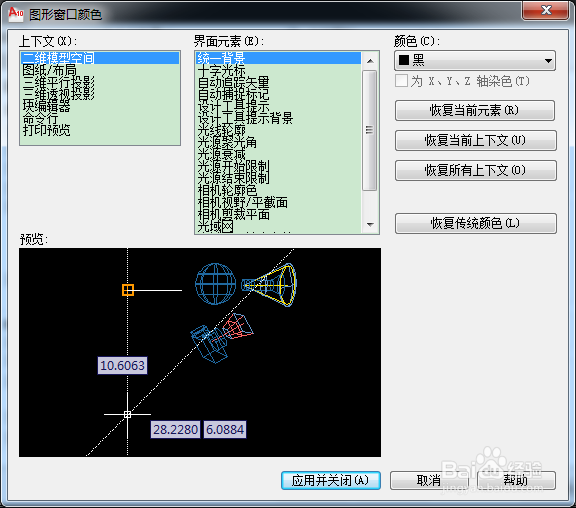Screen dimensions: 576x508
Task: Open the 颜色 color dropdown
Action: coord(475,60)
